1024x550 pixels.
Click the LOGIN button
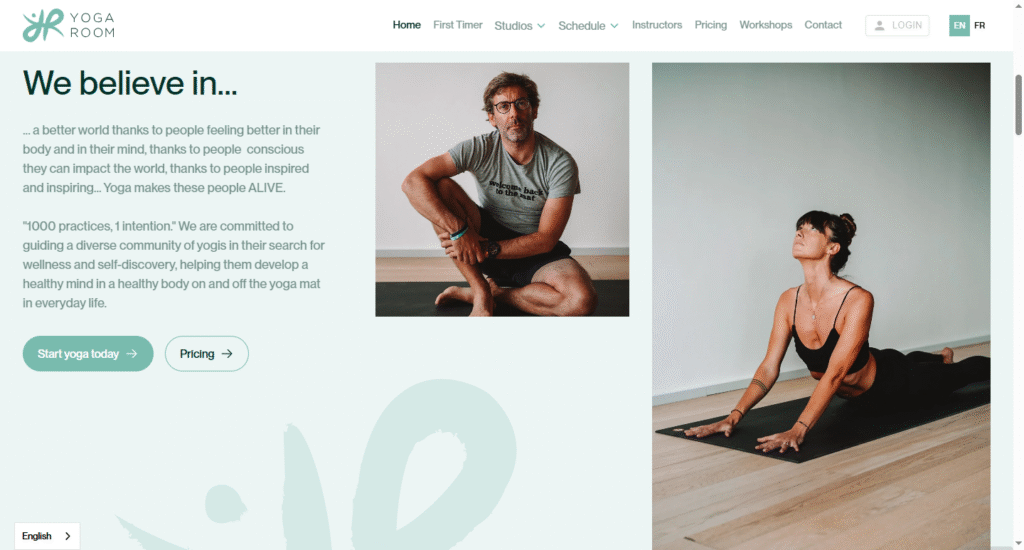(x=897, y=25)
